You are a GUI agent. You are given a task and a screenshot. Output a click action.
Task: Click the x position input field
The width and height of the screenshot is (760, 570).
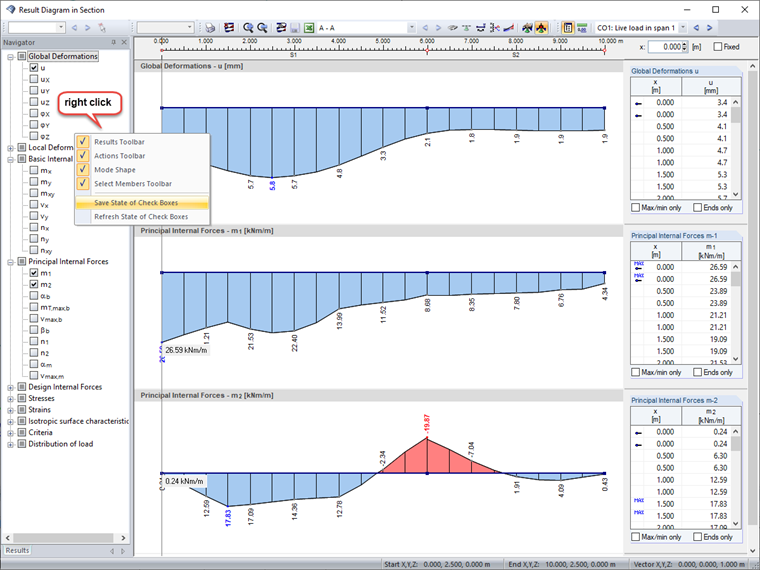tap(665, 47)
